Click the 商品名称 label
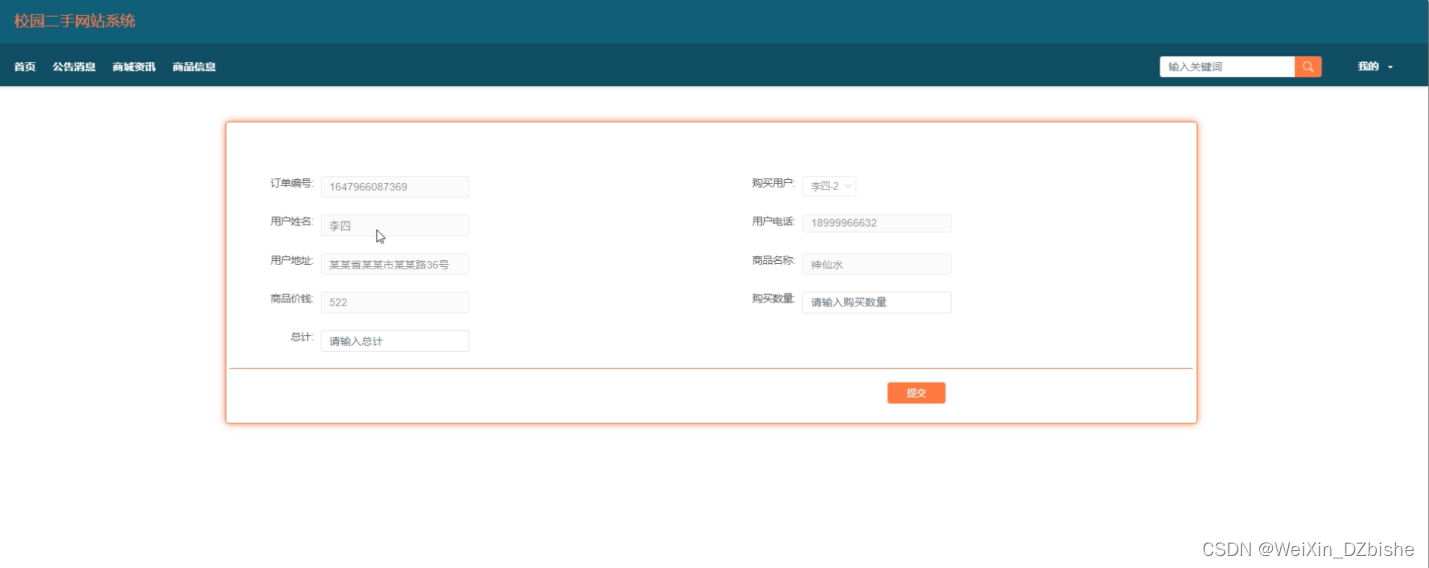Image resolution: width=1429 pixels, height=568 pixels. click(773, 261)
